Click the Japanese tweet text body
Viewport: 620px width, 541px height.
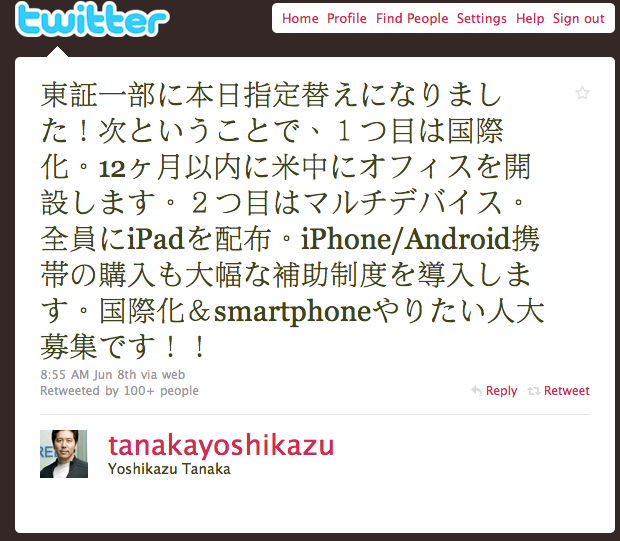[293, 221]
